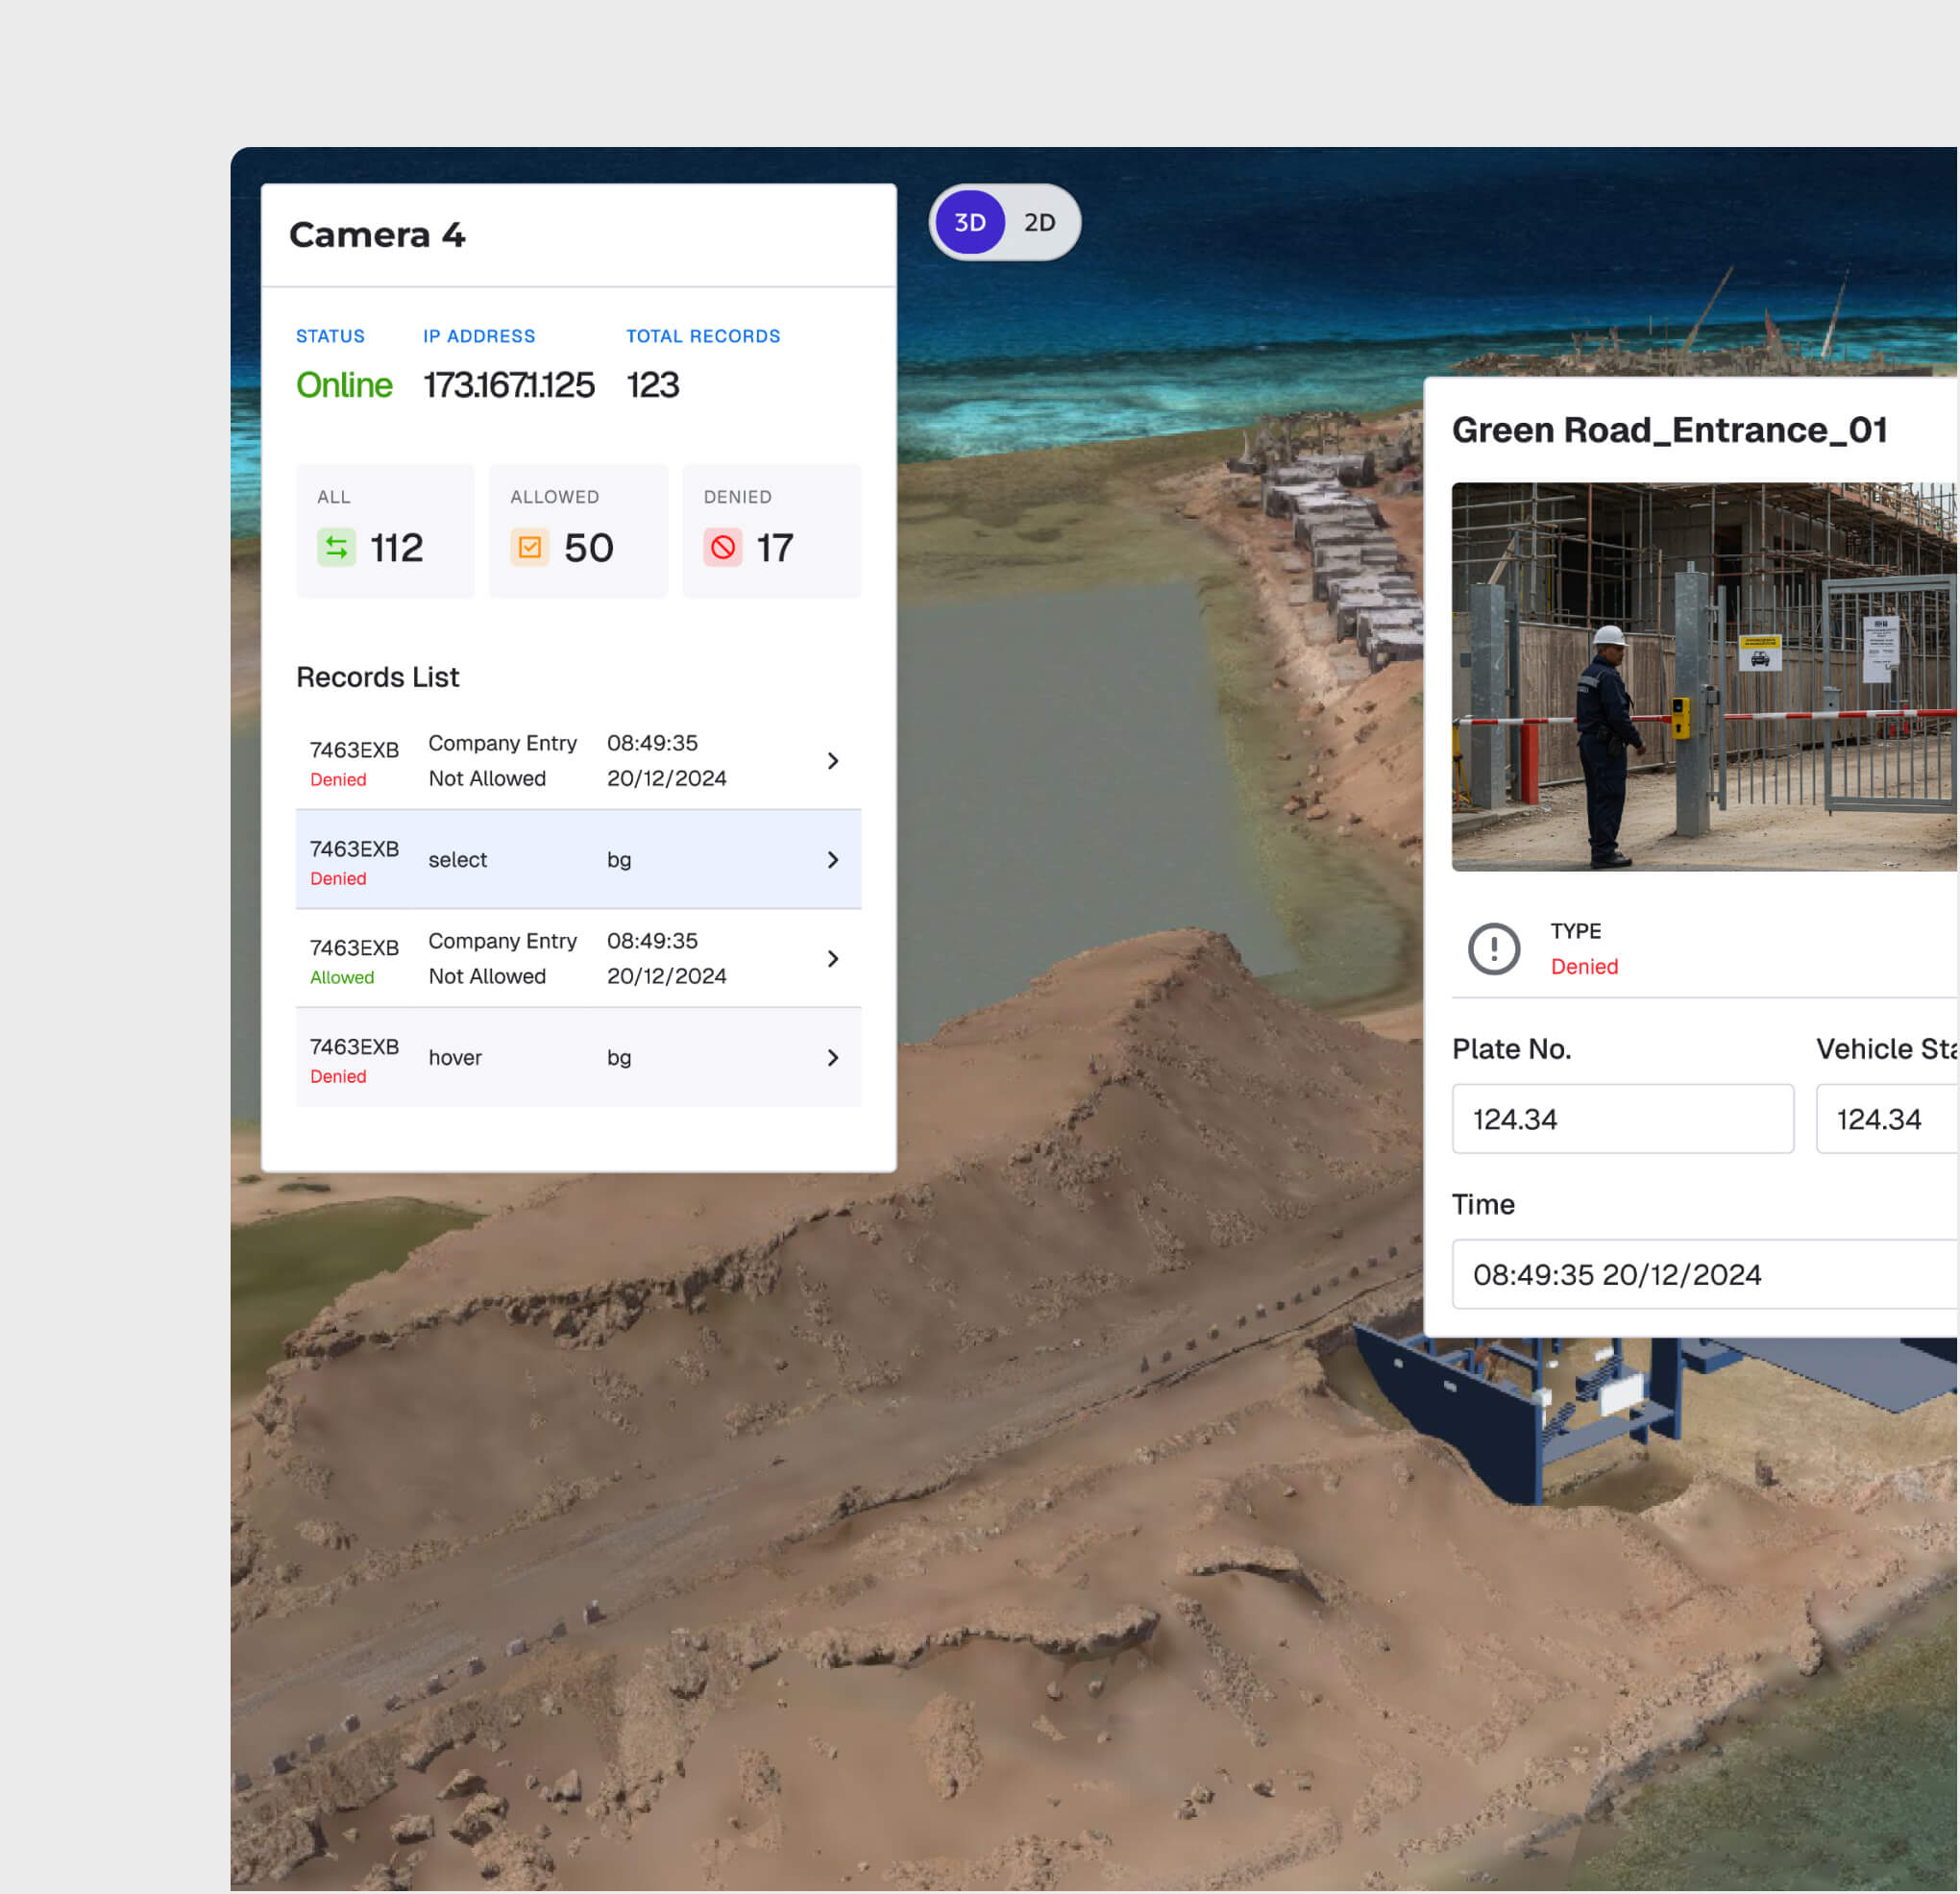Viewport: 1960px width, 1894px height.
Task: Click the Plate No. input field
Action: [1622, 1119]
